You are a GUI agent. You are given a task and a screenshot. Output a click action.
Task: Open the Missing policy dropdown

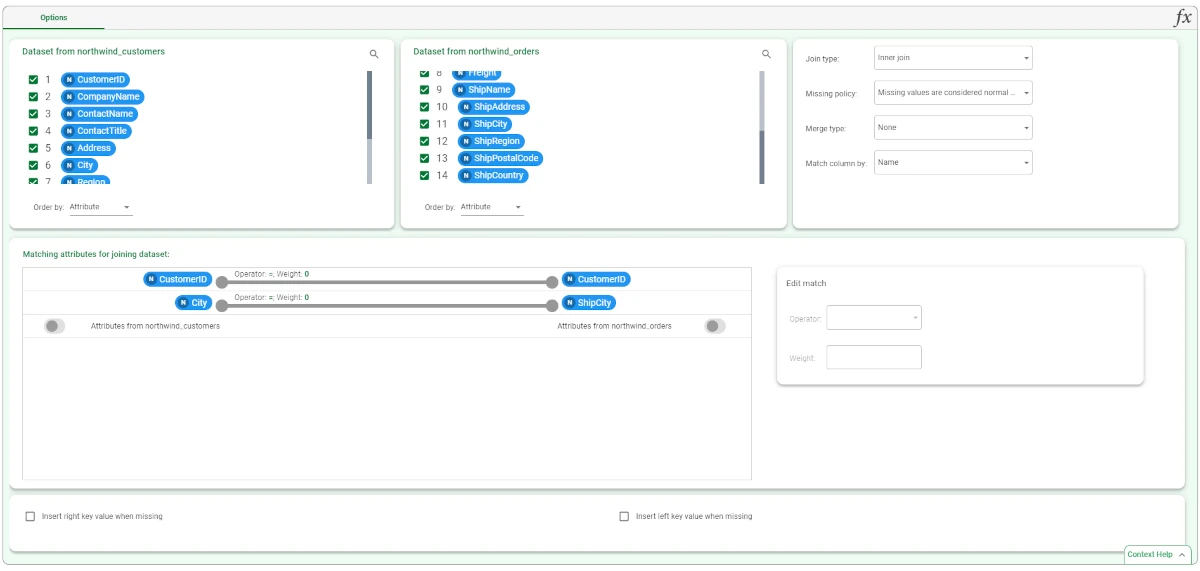tap(953, 93)
